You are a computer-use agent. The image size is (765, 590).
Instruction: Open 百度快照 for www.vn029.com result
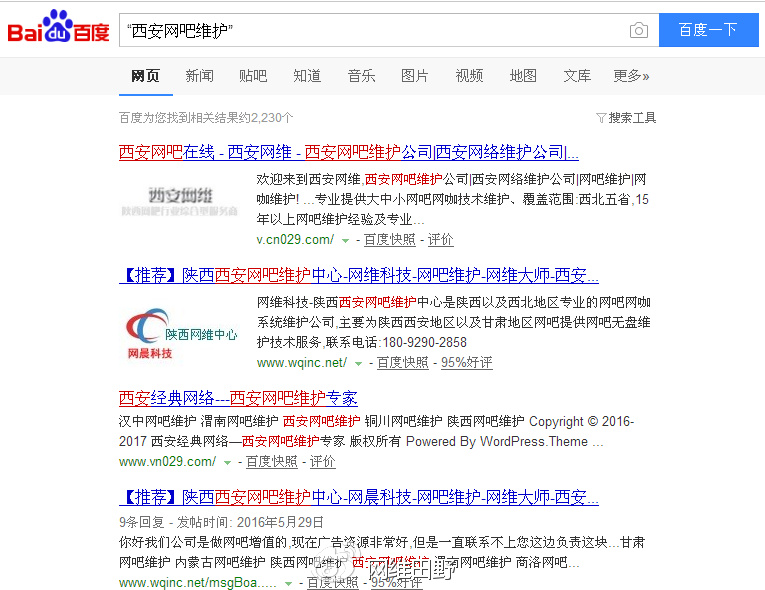(x=272, y=462)
